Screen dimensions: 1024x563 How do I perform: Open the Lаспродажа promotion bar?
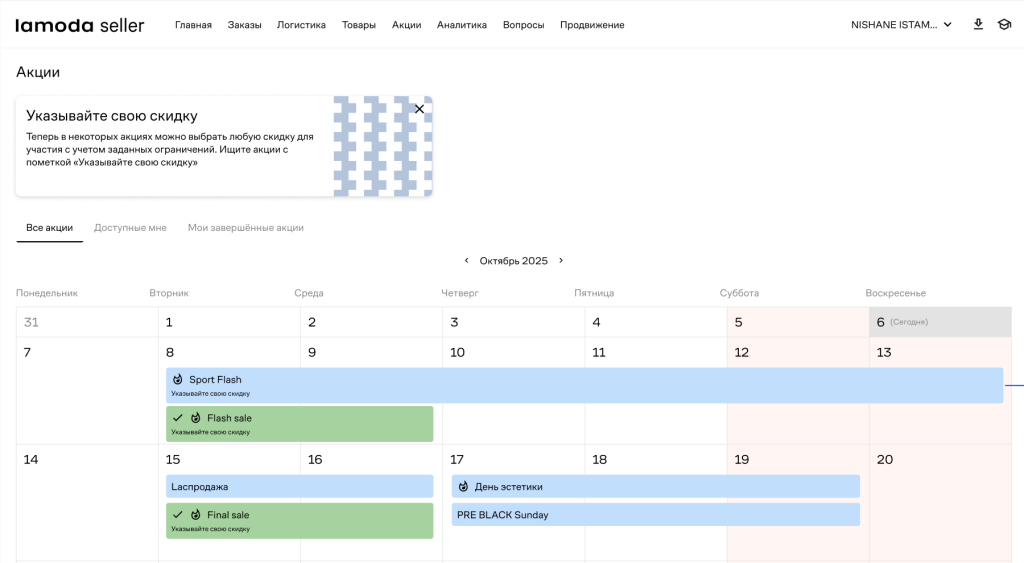[299, 487]
